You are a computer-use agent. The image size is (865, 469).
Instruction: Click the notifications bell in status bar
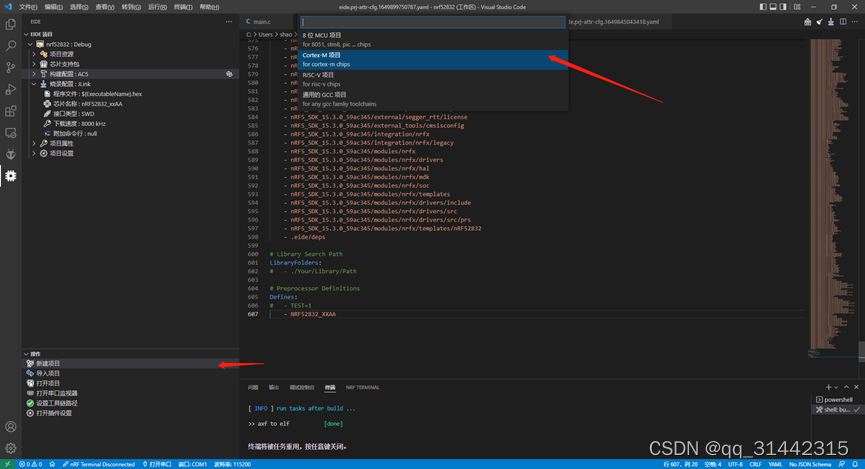[x=855, y=464]
